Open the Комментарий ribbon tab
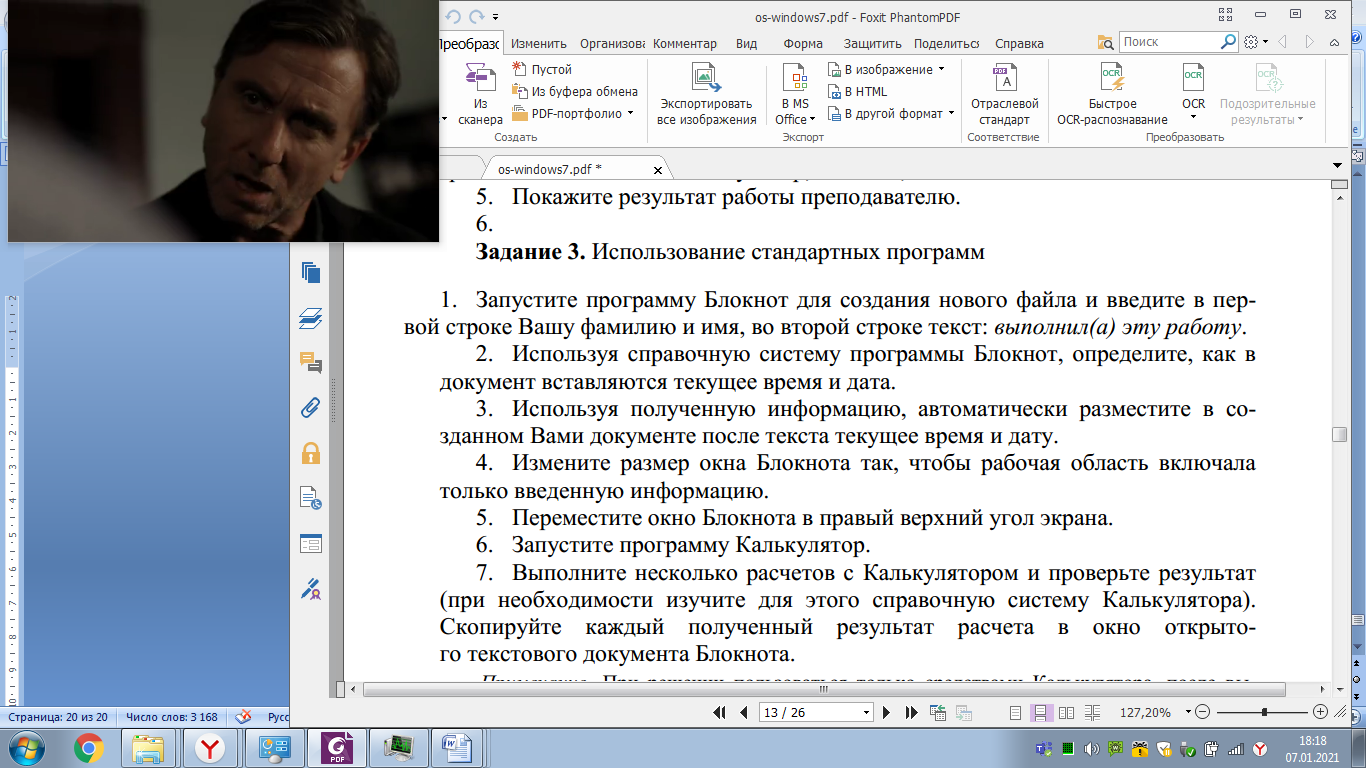This screenshot has height=768, width=1366. tap(685, 43)
